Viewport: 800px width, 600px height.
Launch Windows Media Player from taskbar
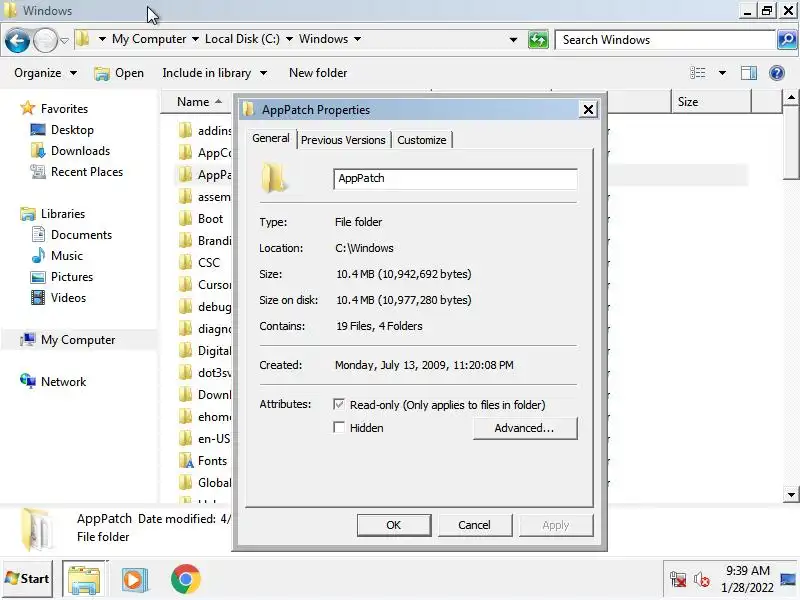(x=135, y=580)
